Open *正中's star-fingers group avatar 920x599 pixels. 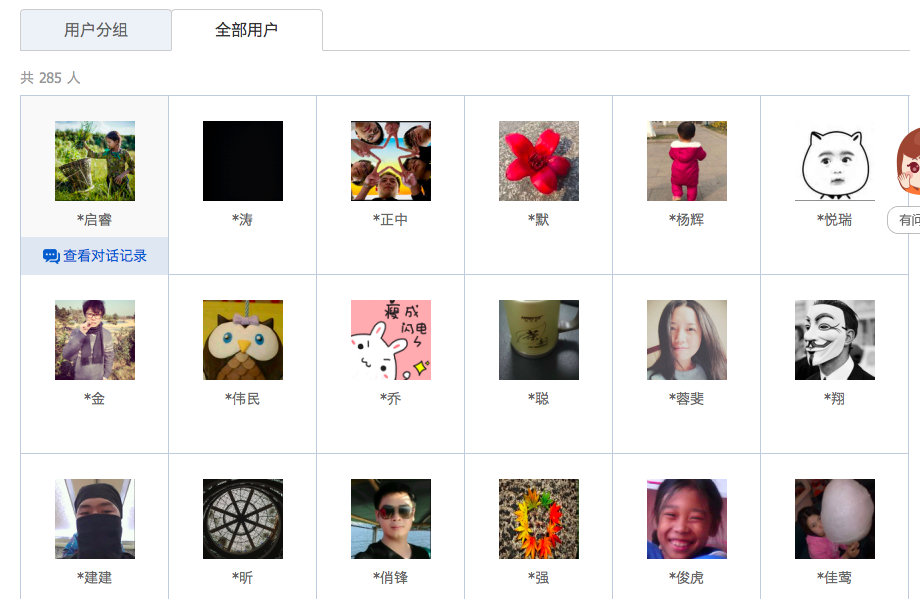coord(391,161)
